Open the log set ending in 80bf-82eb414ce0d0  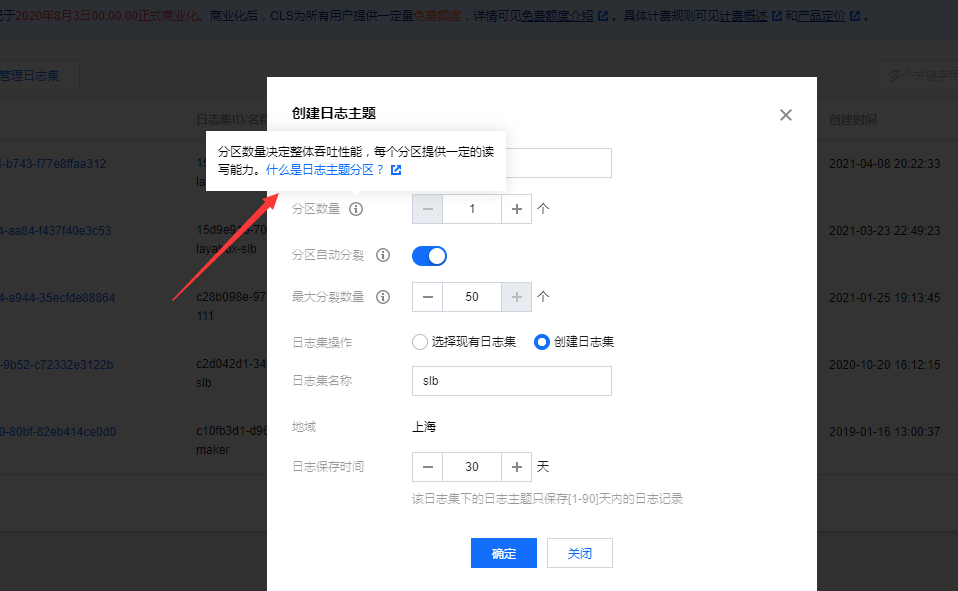[x=58, y=432]
